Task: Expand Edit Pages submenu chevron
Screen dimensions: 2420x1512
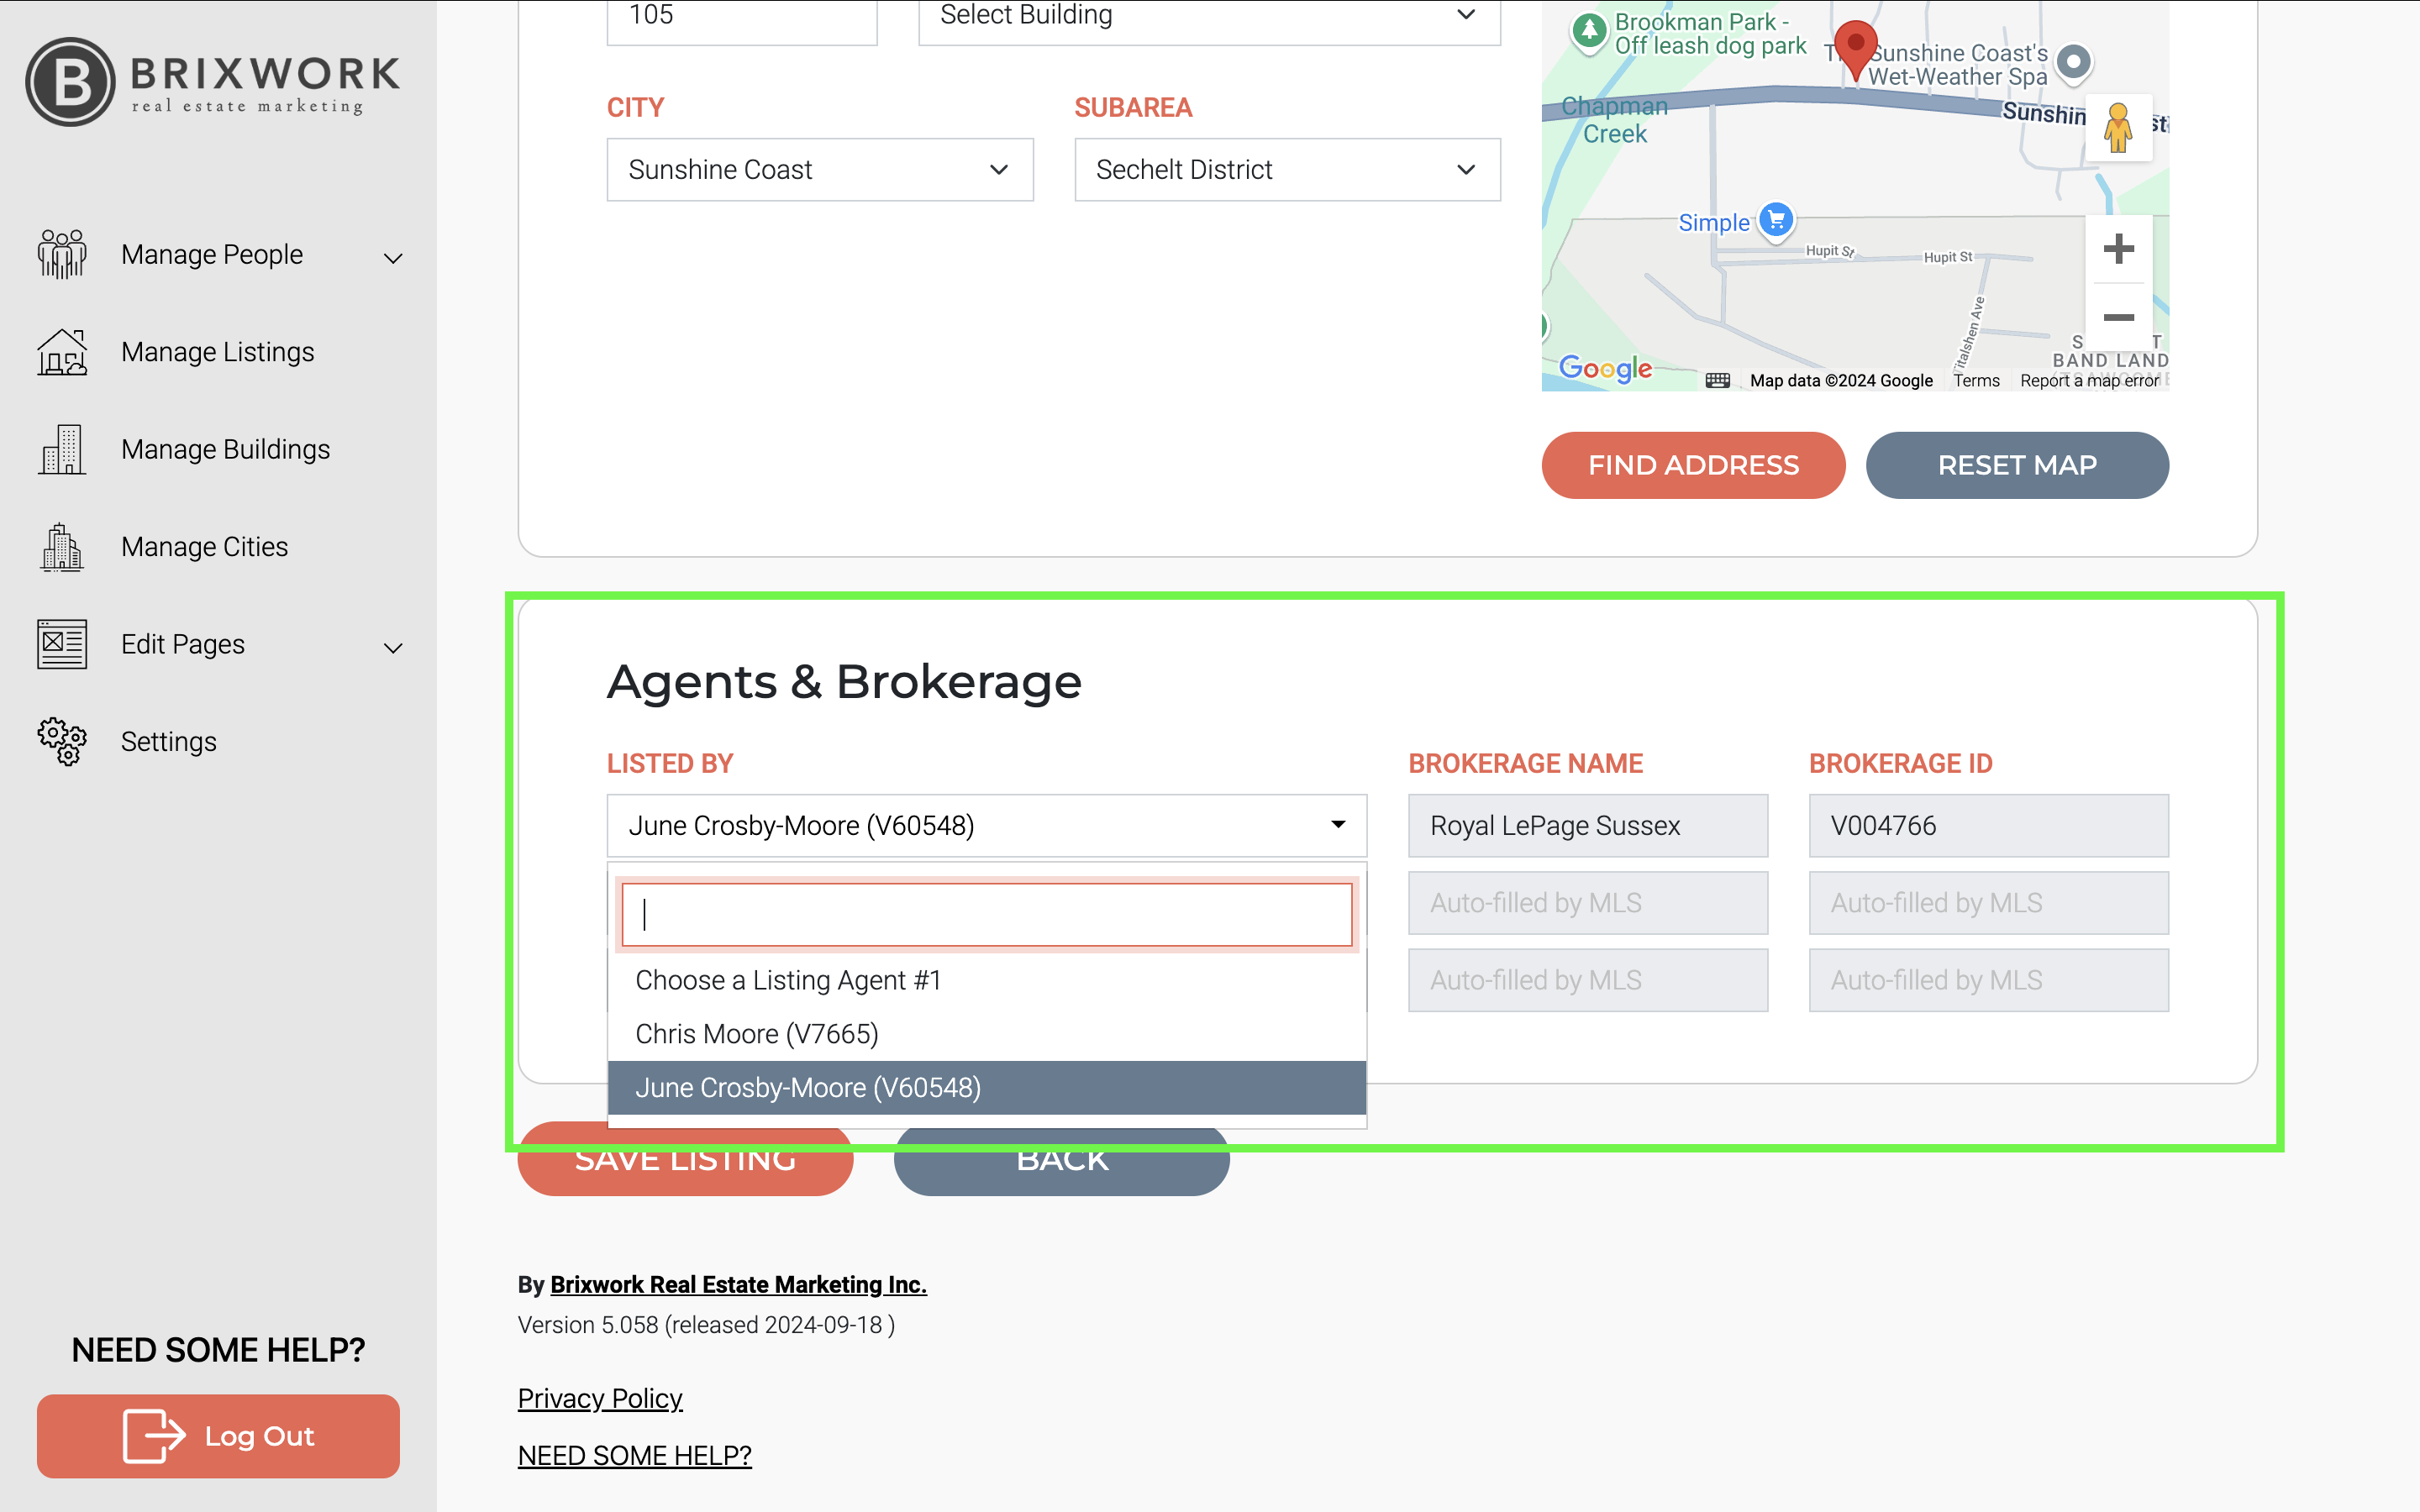Action: coord(393,648)
